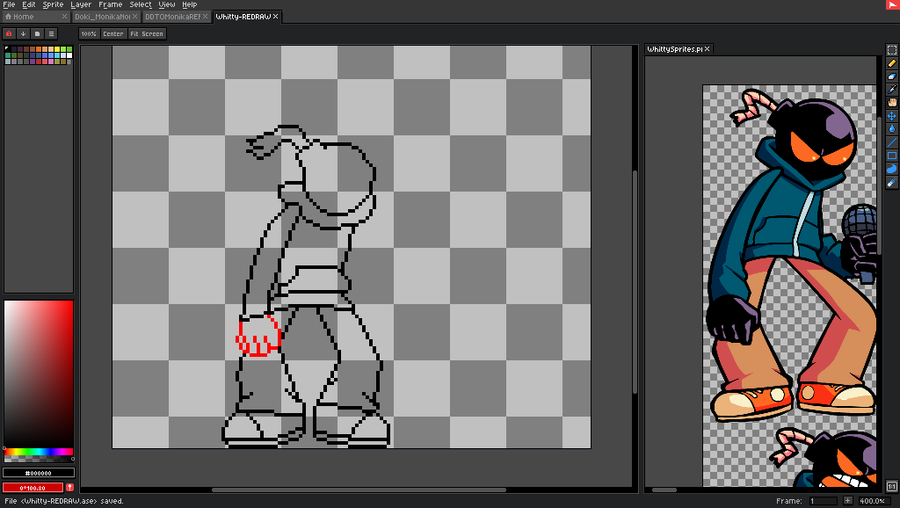Select the Pencil tool

891,63
